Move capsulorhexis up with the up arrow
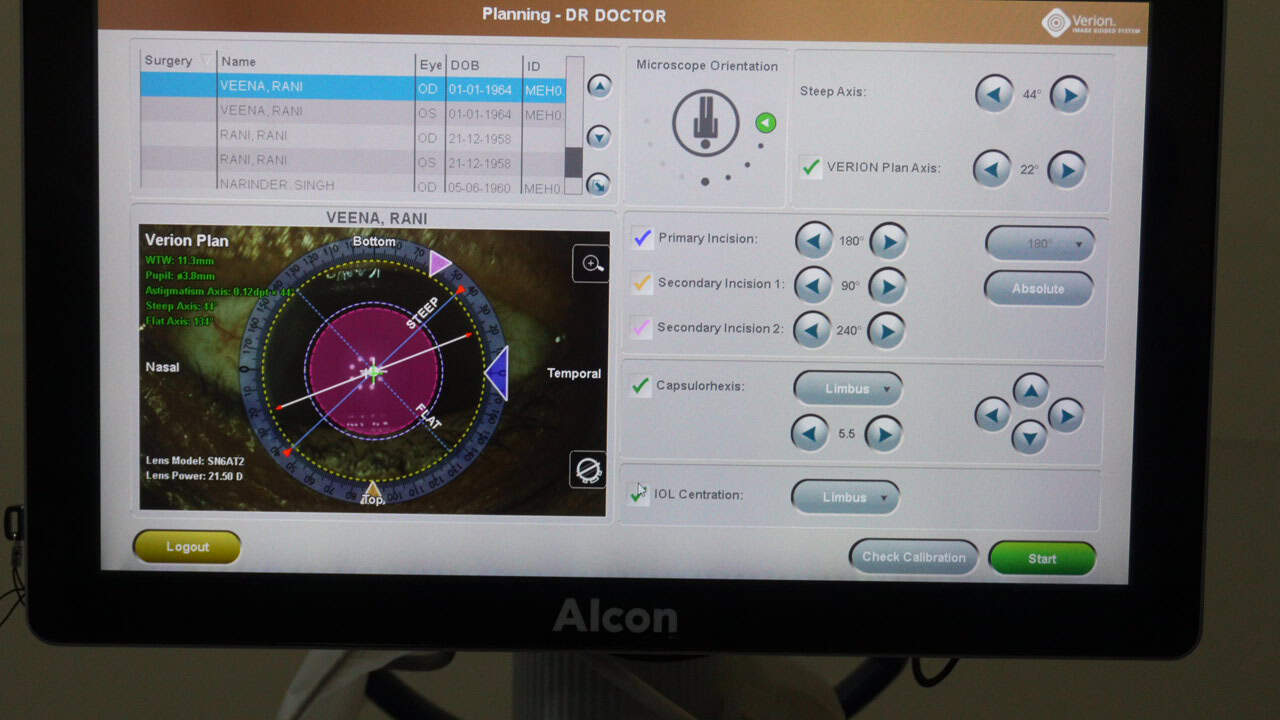 [1030, 390]
